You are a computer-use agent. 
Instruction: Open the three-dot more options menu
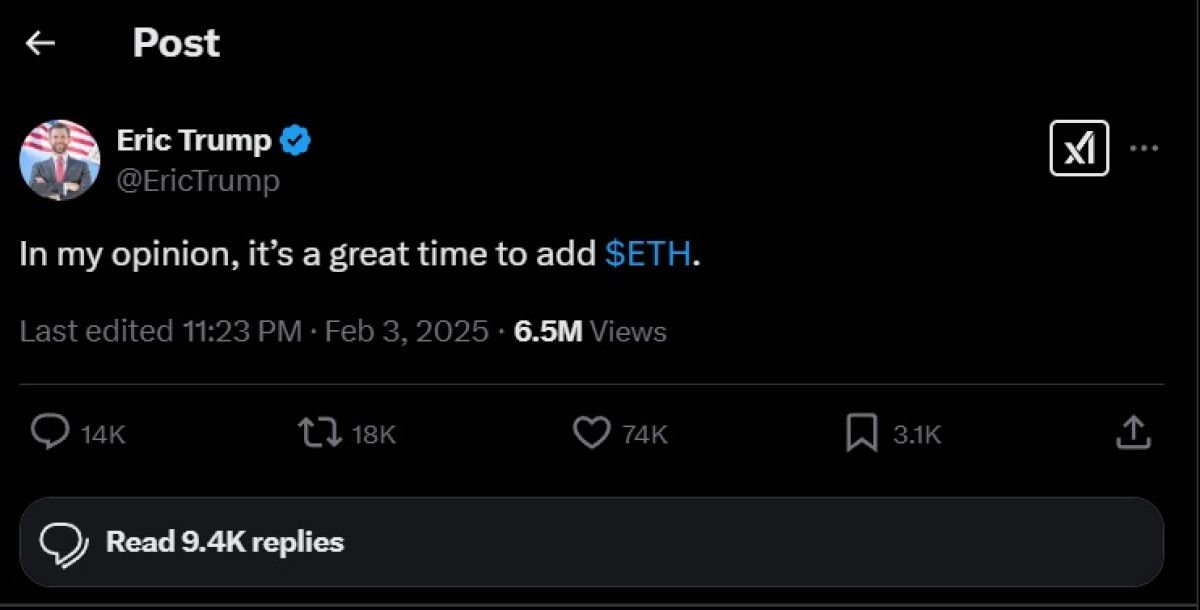[1143, 148]
